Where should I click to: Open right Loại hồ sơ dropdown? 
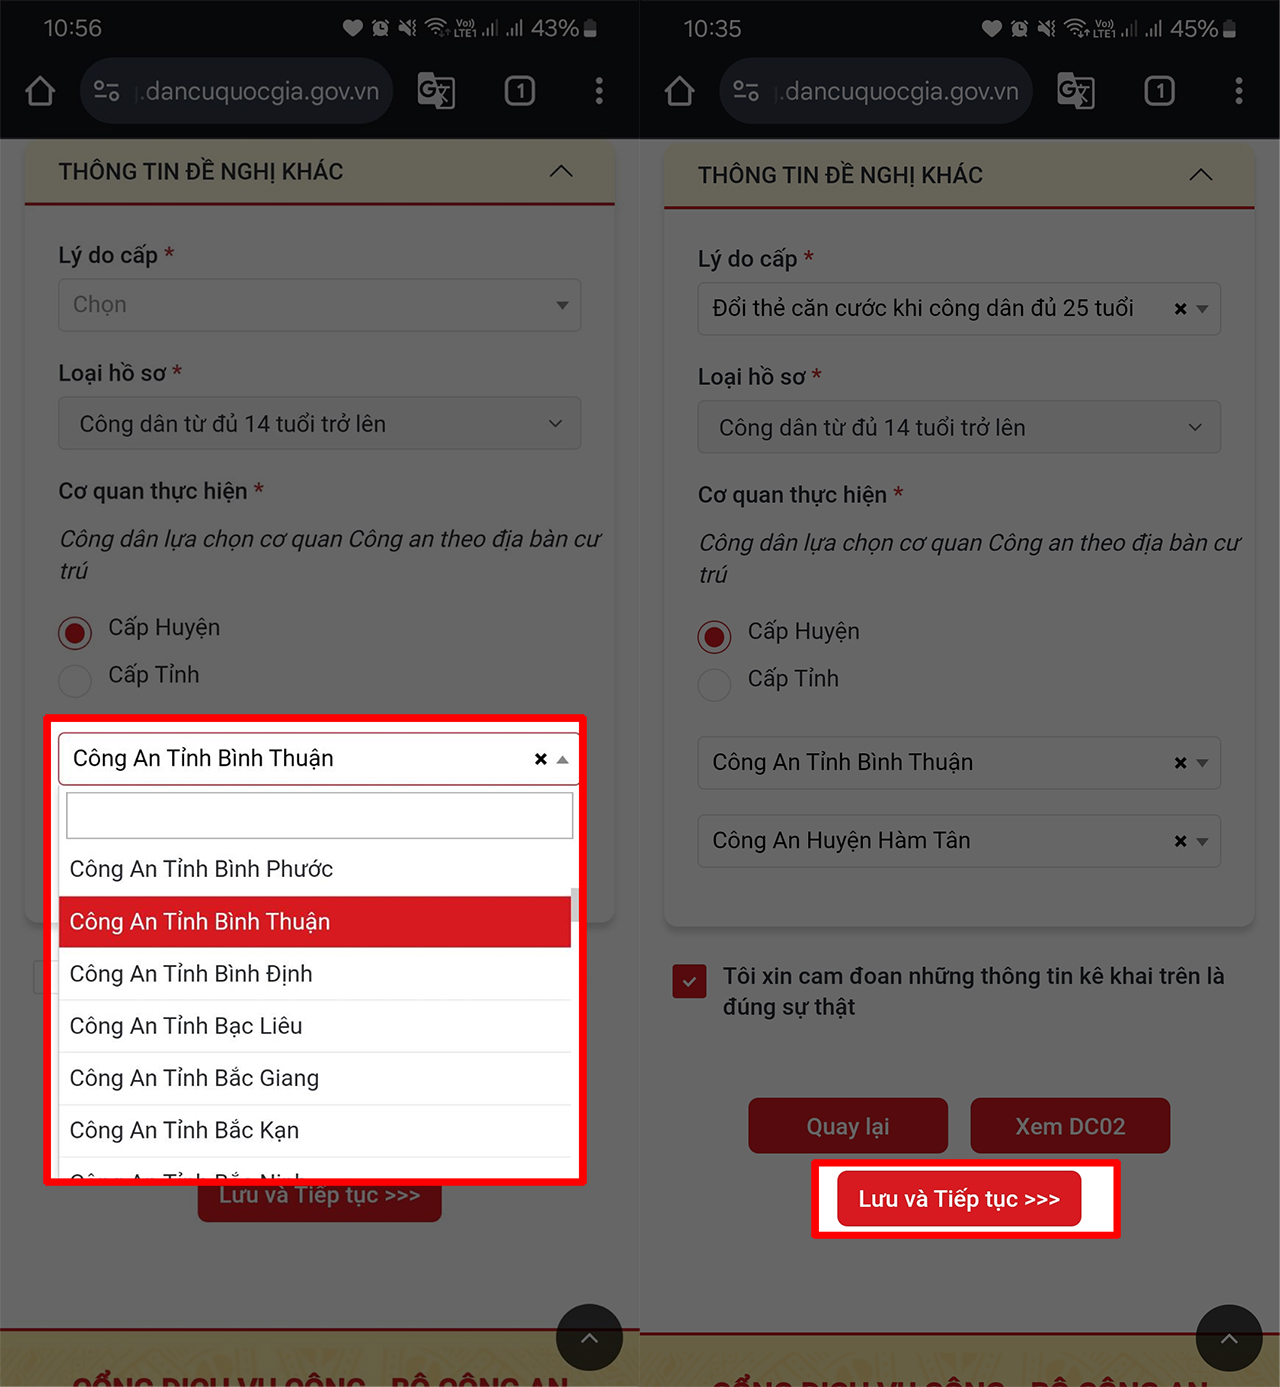pos(959,427)
